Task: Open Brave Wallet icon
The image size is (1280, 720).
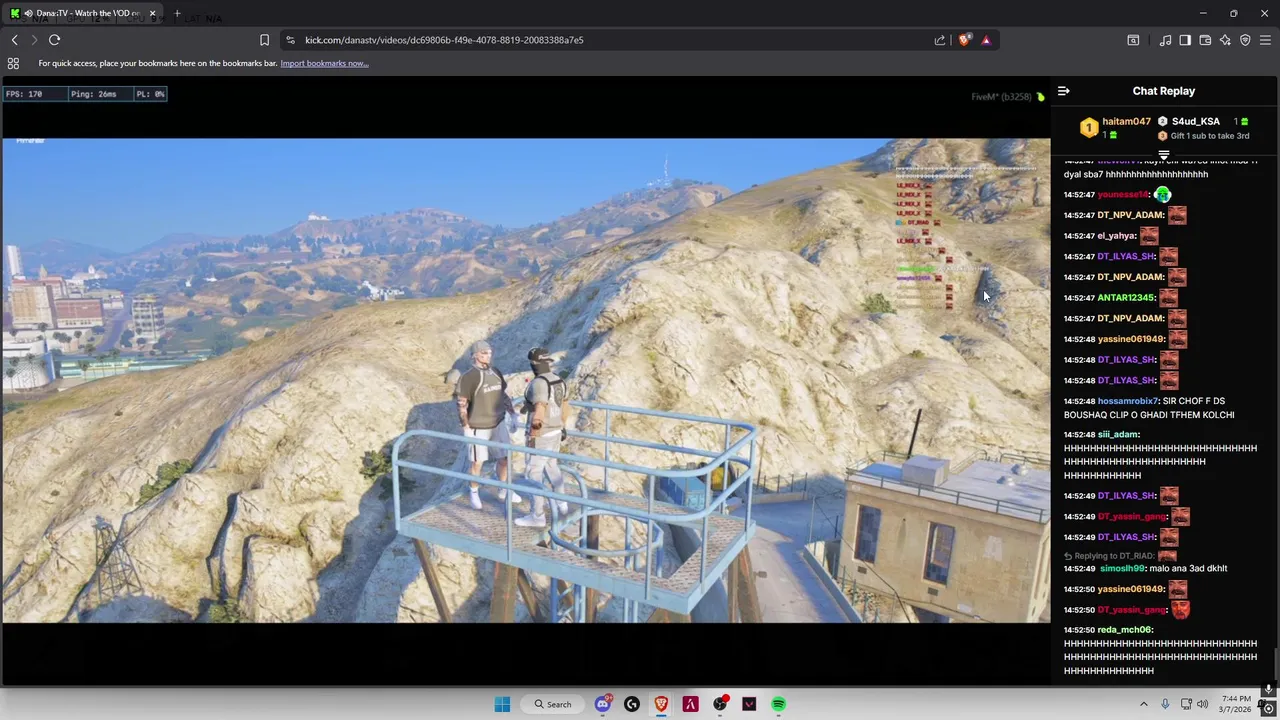Action: click(1205, 40)
